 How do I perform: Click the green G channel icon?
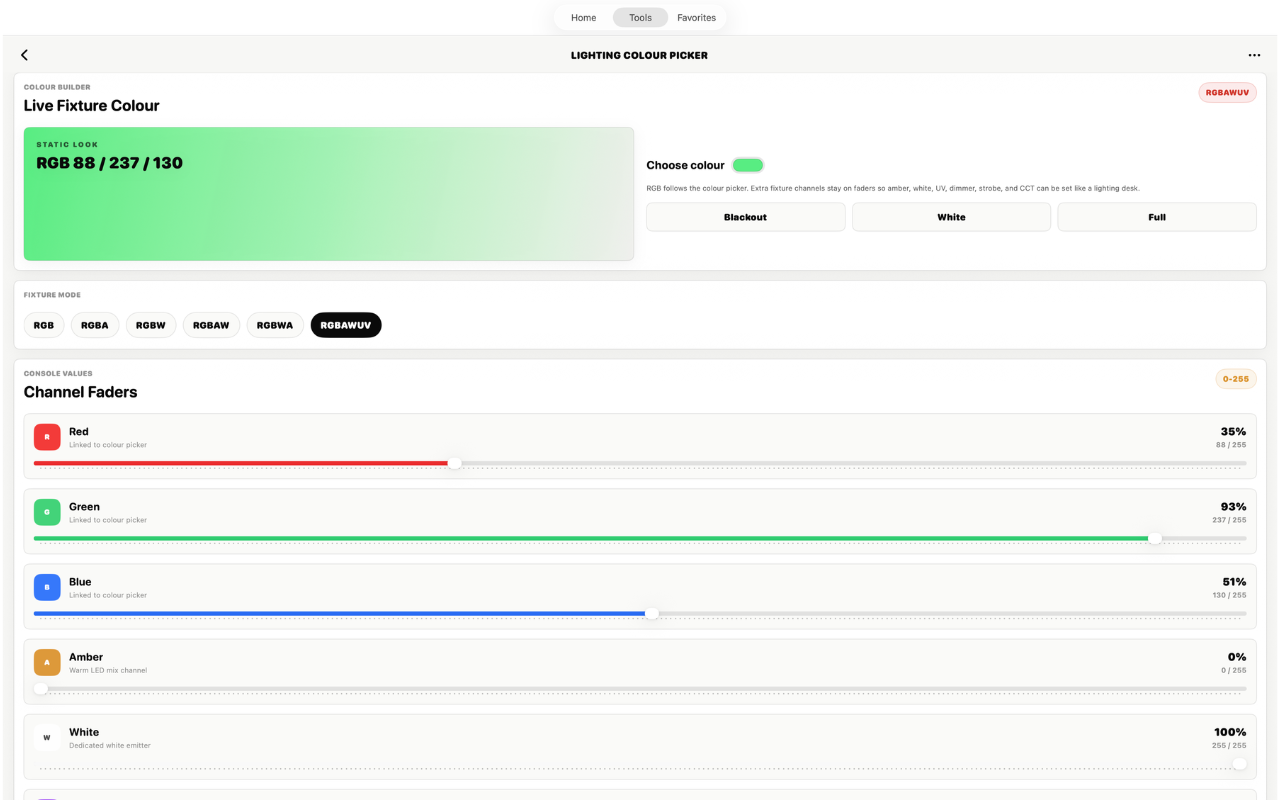point(47,512)
